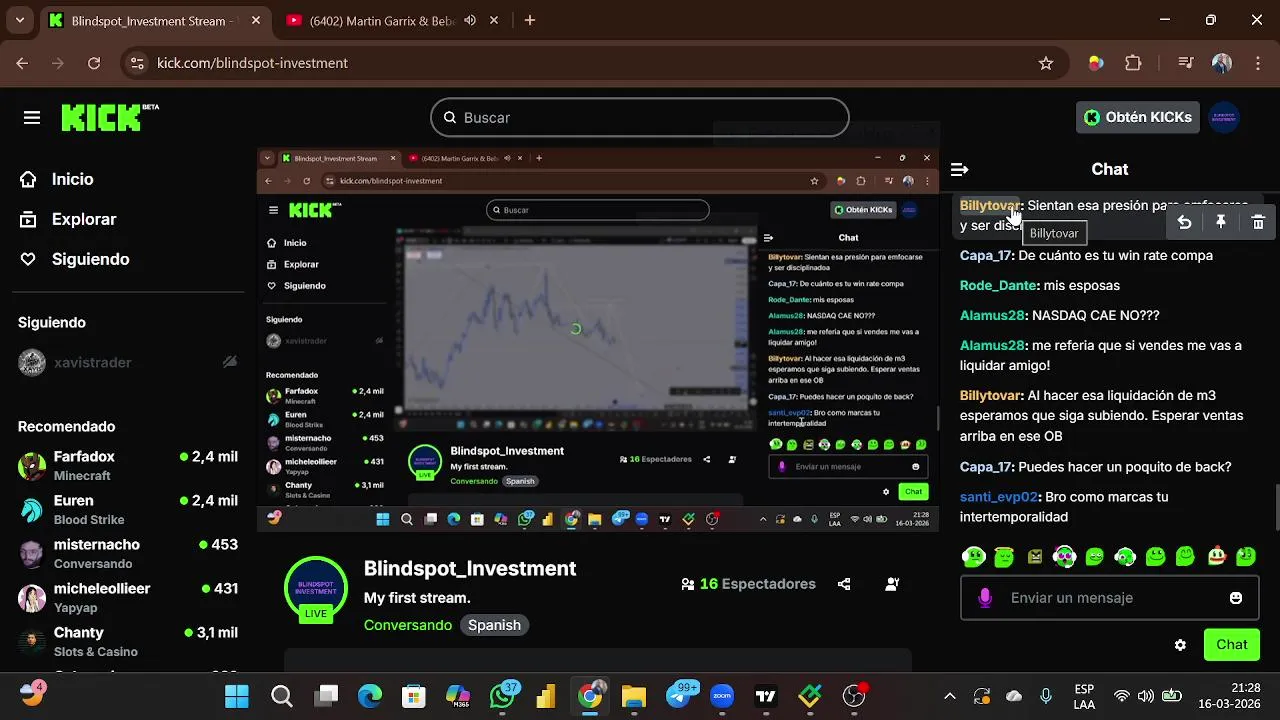Click the Blindspot Investment LIVE avatar
The image size is (1280, 720).
coord(316,588)
